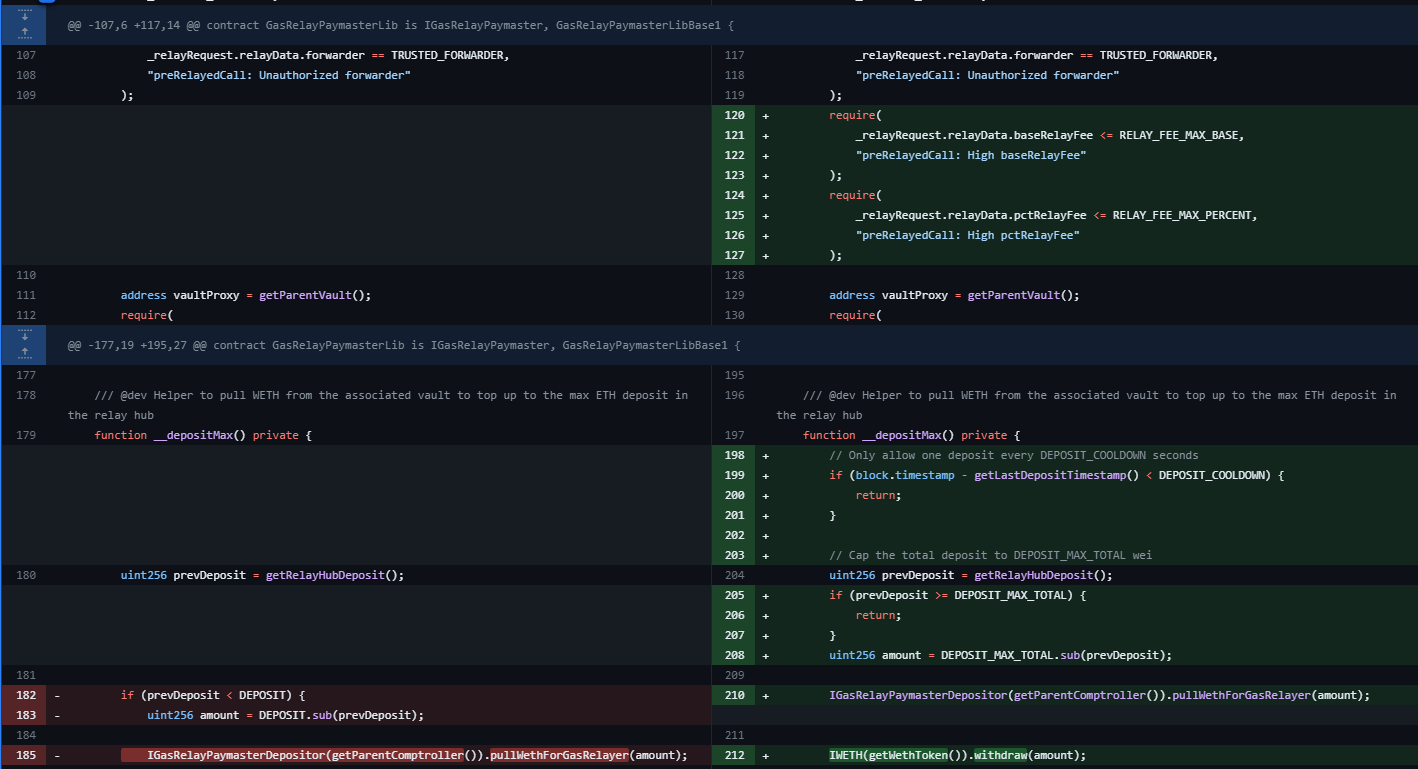Click added line number 120
Image resolution: width=1418 pixels, height=769 pixels.
click(x=734, y=115)
